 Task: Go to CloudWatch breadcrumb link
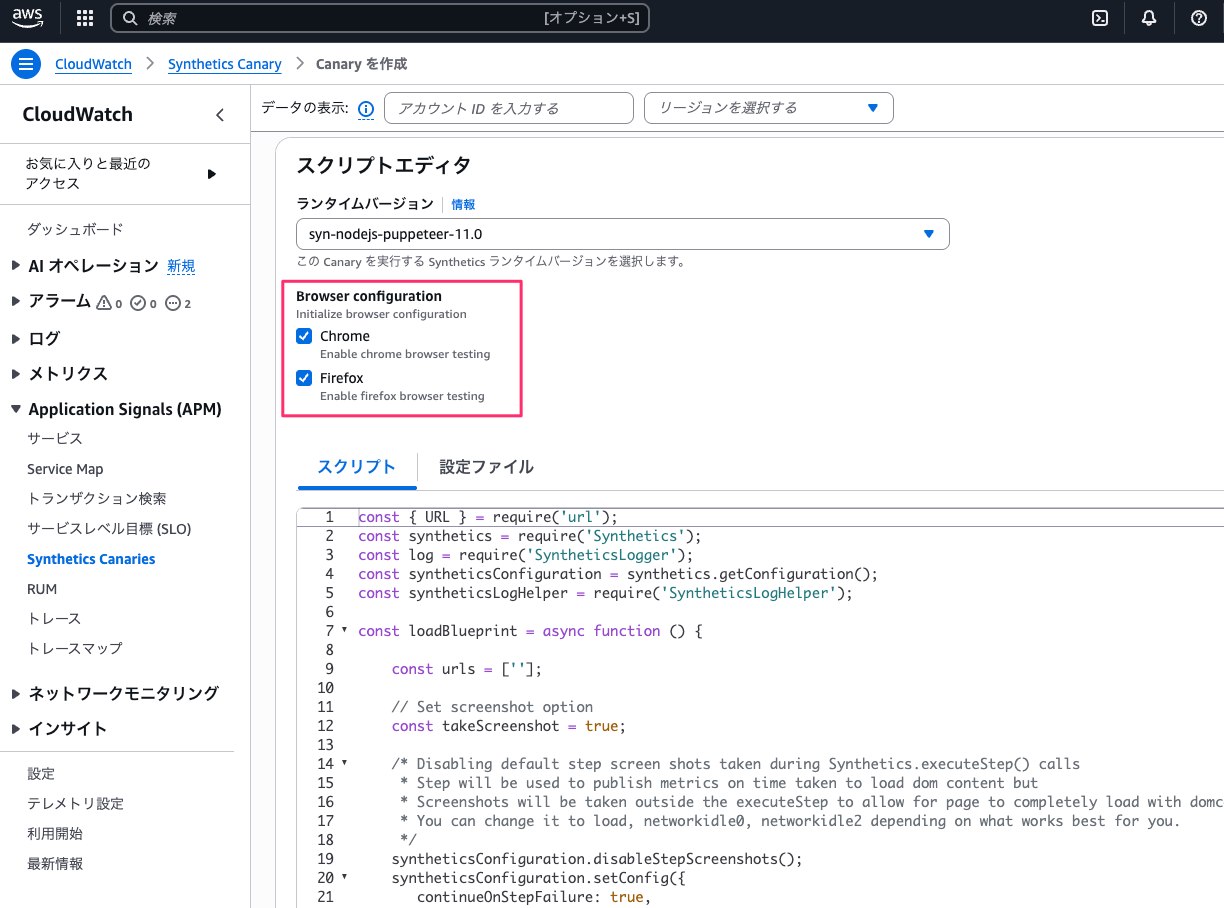[x=93, y=64]
